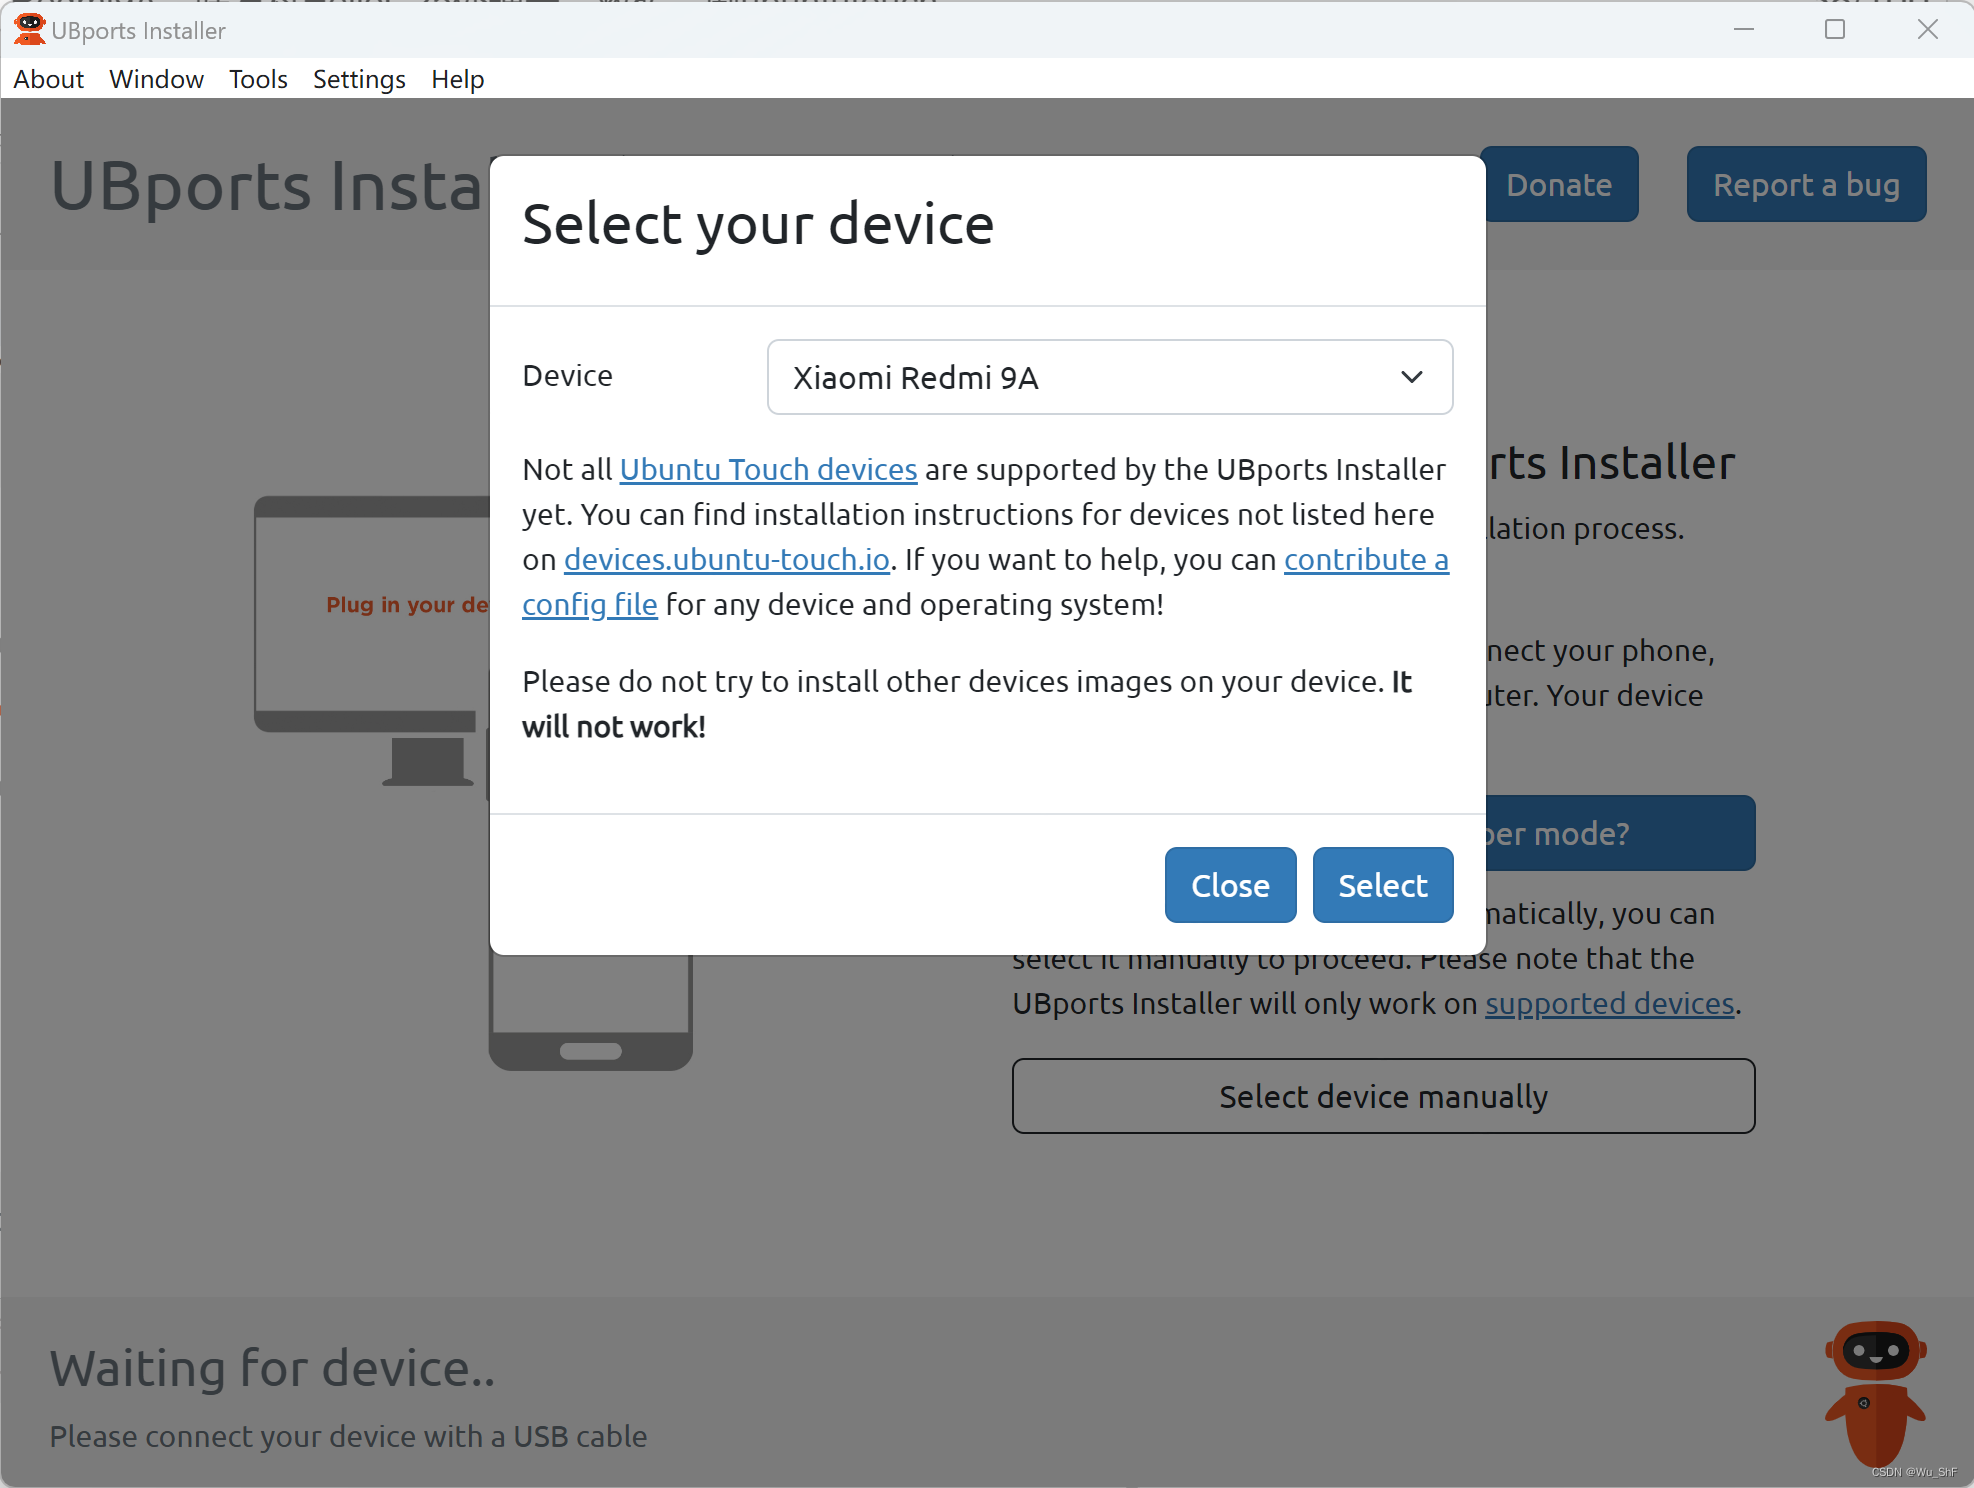Open the Help menu
The width and height of the screenshot is (1974, 1488).
457,79
